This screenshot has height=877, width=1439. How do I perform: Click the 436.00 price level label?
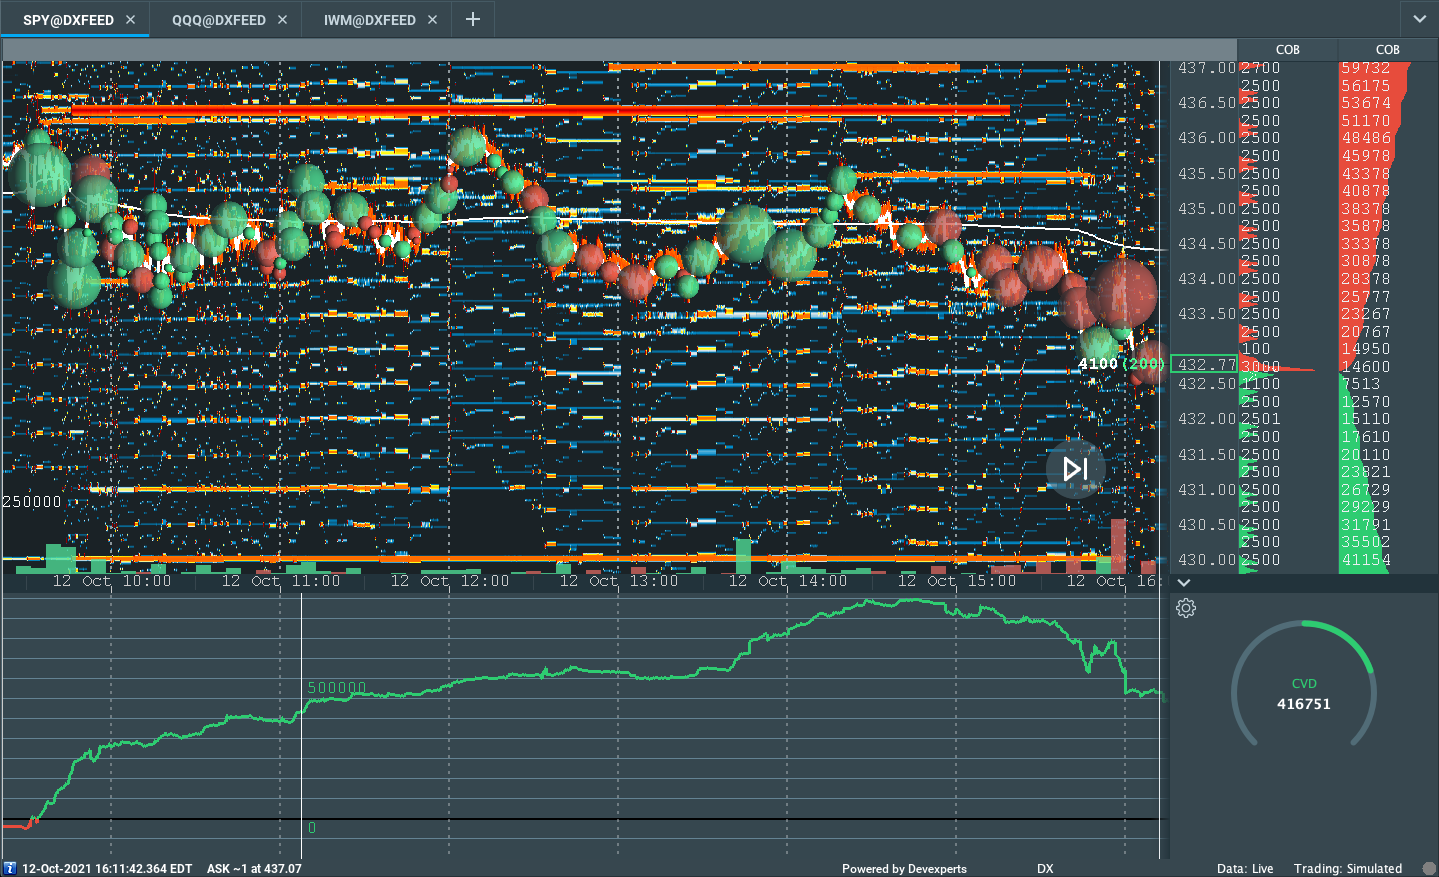point(1207,138)
